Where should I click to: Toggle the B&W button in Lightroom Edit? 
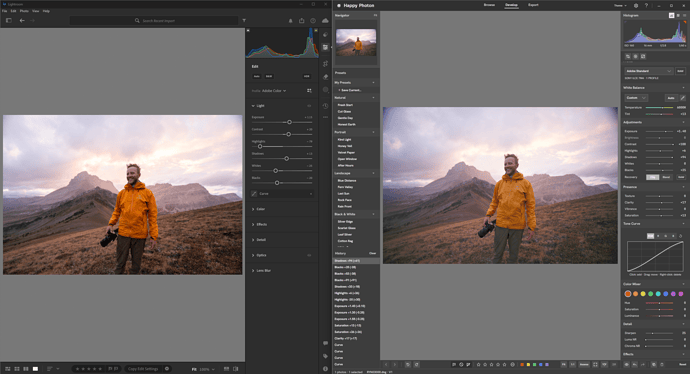tap(269, 76)
